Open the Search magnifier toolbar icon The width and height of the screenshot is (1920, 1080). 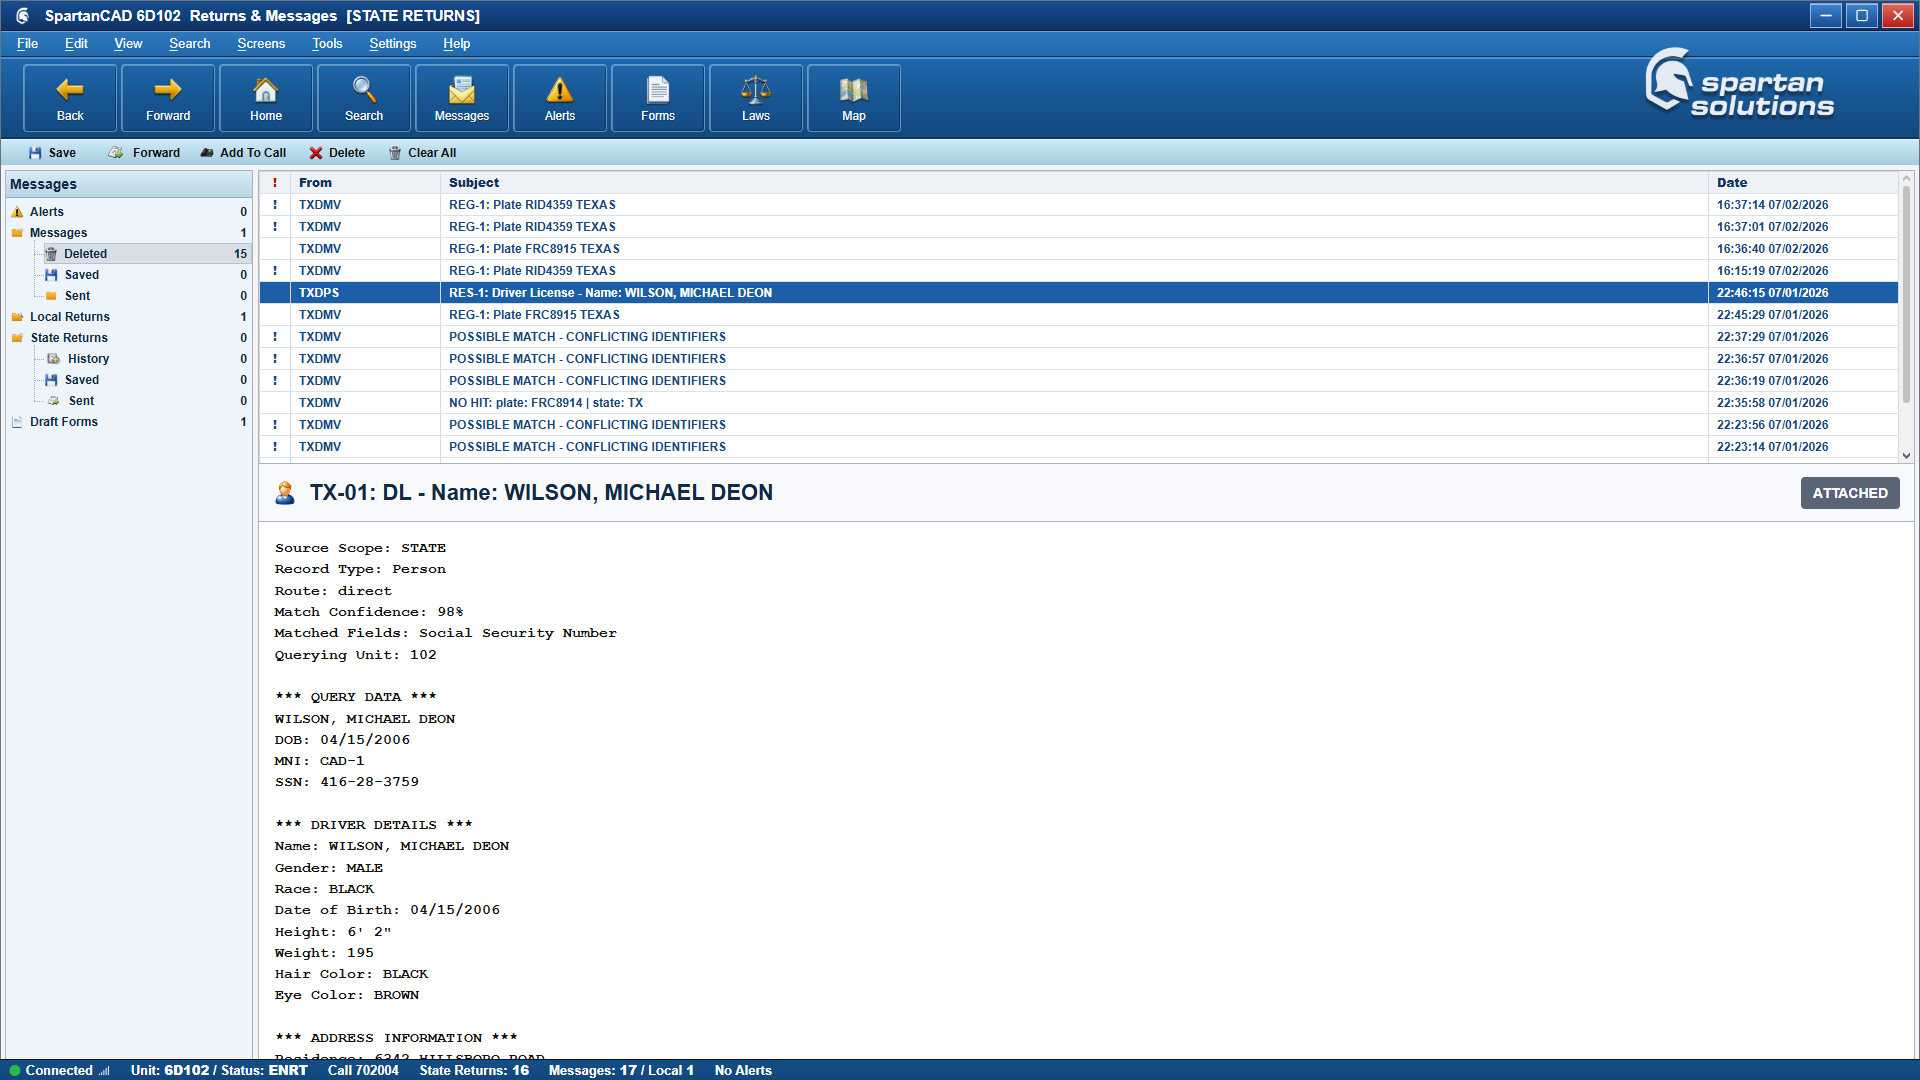[x=364, y=98]
